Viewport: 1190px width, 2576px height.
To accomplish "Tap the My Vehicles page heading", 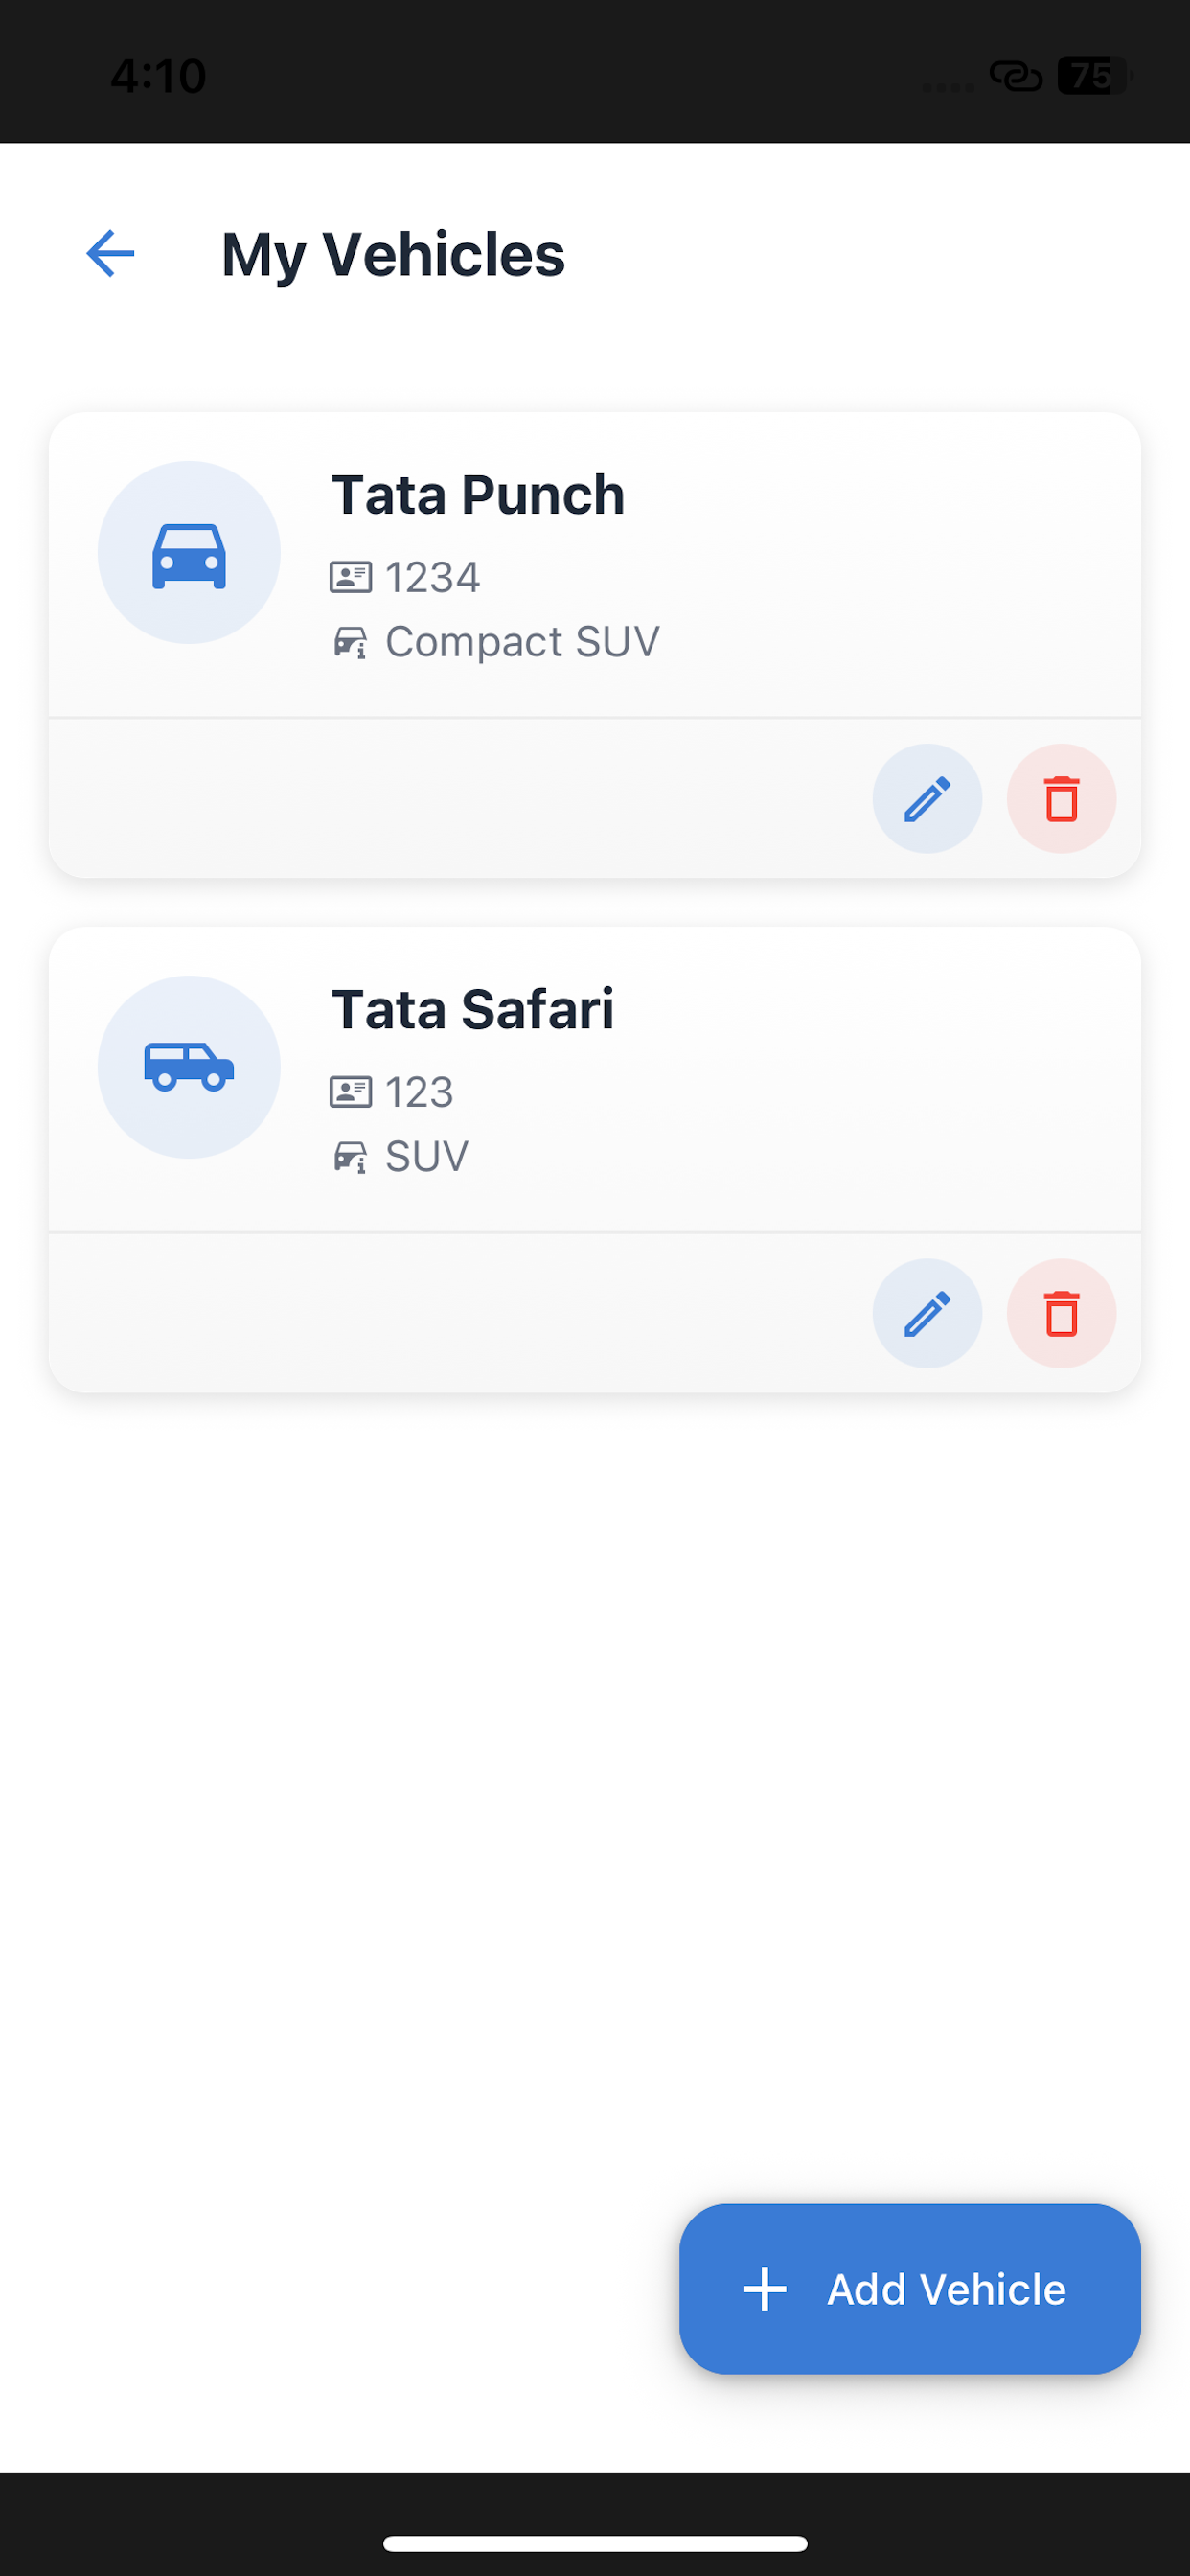I will coord(393,254).
